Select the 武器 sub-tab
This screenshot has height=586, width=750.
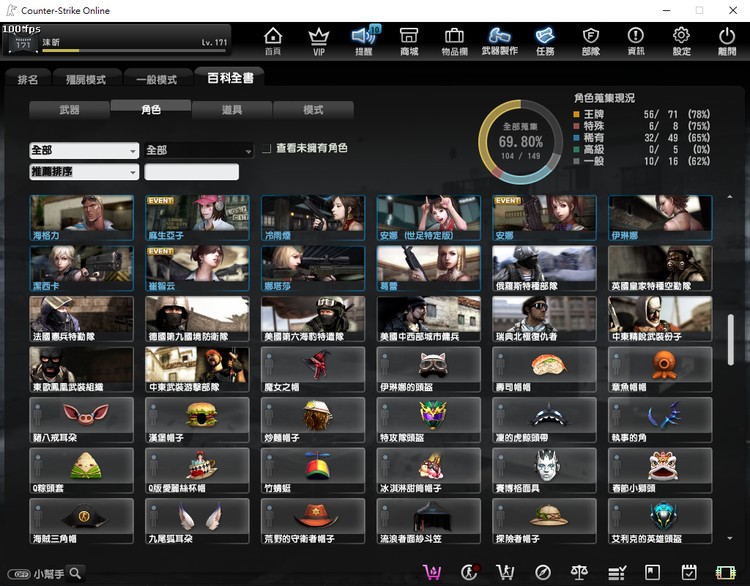[69, 110]
